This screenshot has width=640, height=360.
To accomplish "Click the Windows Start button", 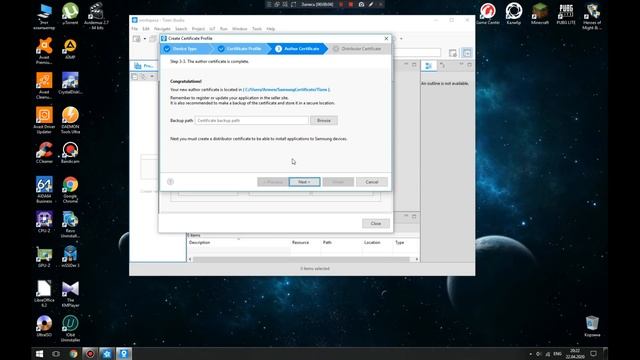I will pos(39,353).
